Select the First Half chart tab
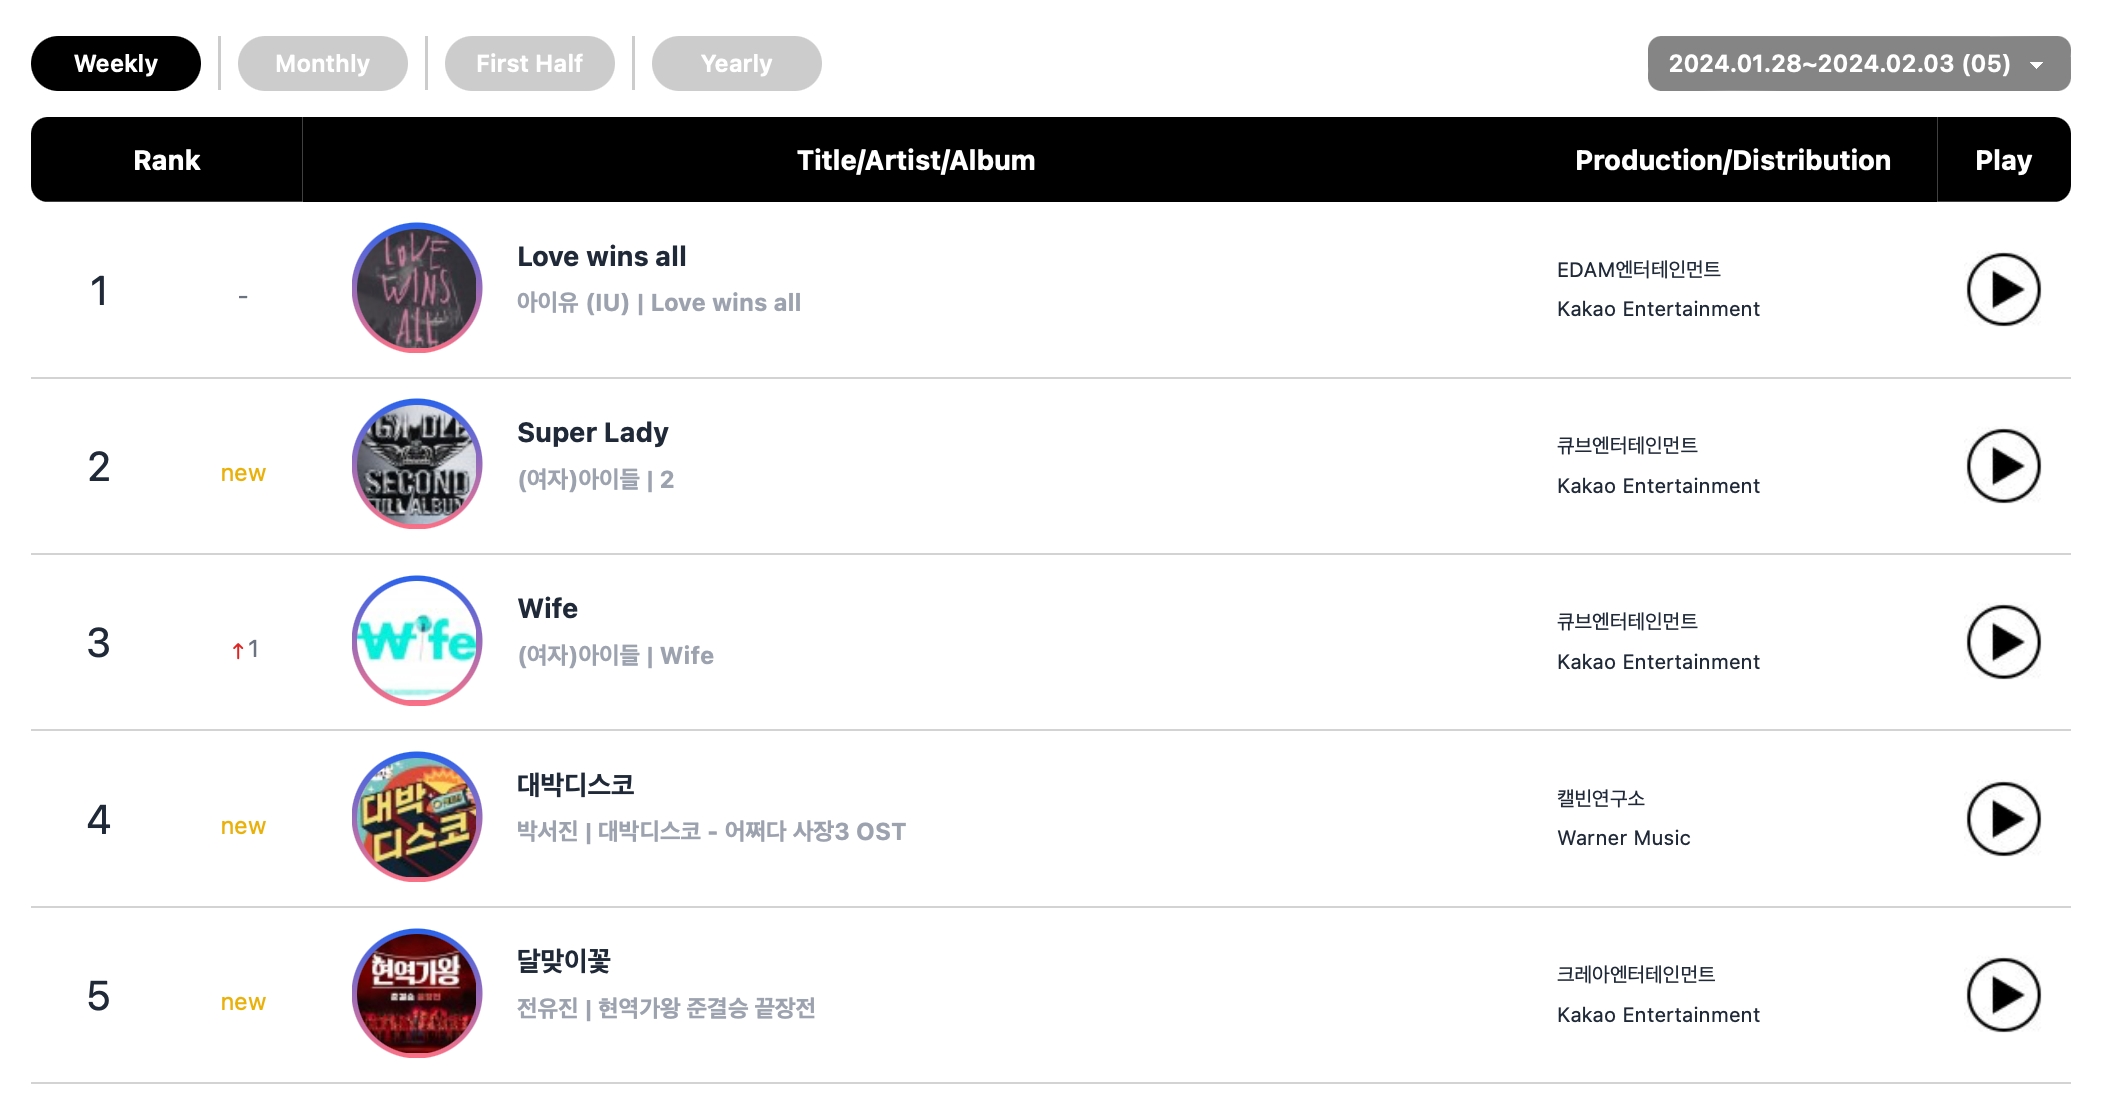Image resolution: width=2107 pixels, height=1098 pixels. click(x=529, y=64)
